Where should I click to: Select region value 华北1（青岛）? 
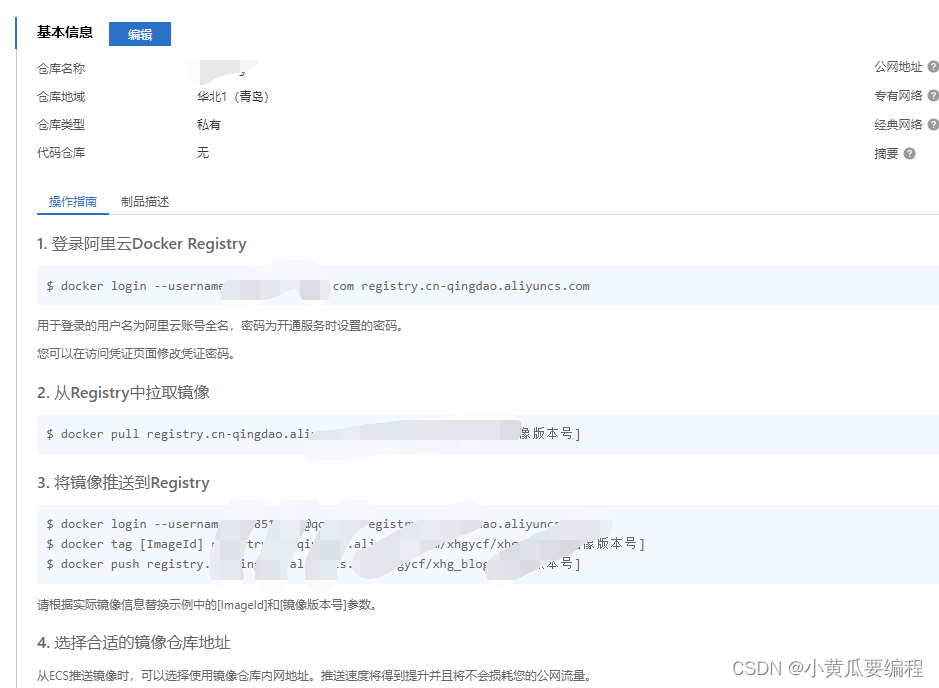pos(233,96)
